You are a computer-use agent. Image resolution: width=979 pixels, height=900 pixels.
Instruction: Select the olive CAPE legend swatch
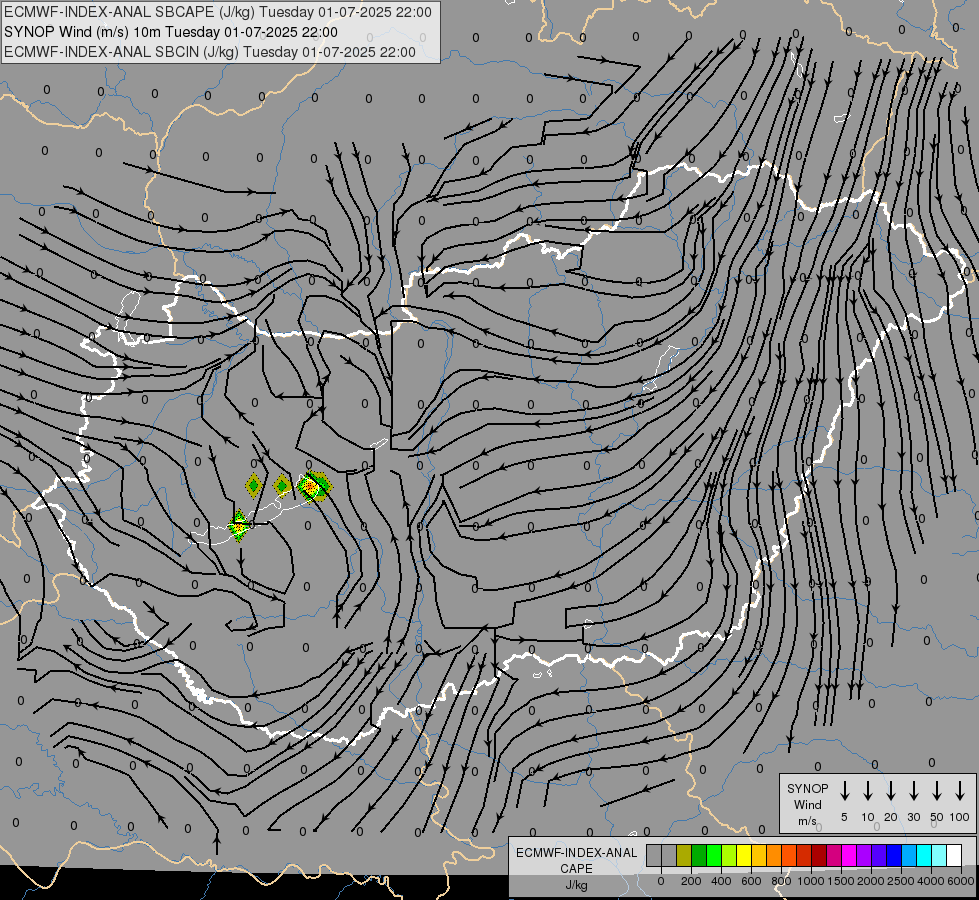click(684, 856)
